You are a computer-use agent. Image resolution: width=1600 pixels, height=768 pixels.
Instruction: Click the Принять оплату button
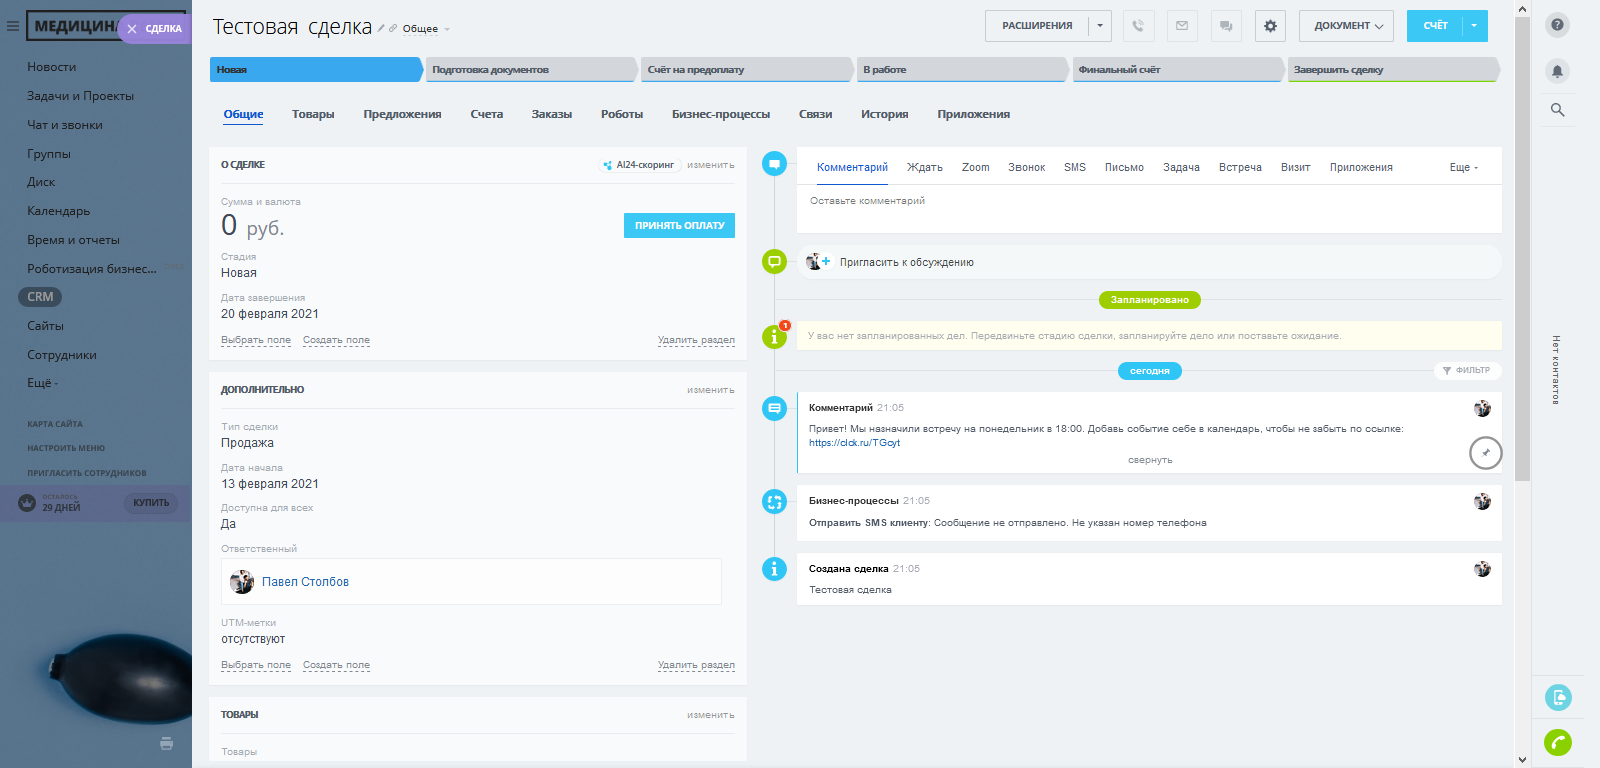679,225
